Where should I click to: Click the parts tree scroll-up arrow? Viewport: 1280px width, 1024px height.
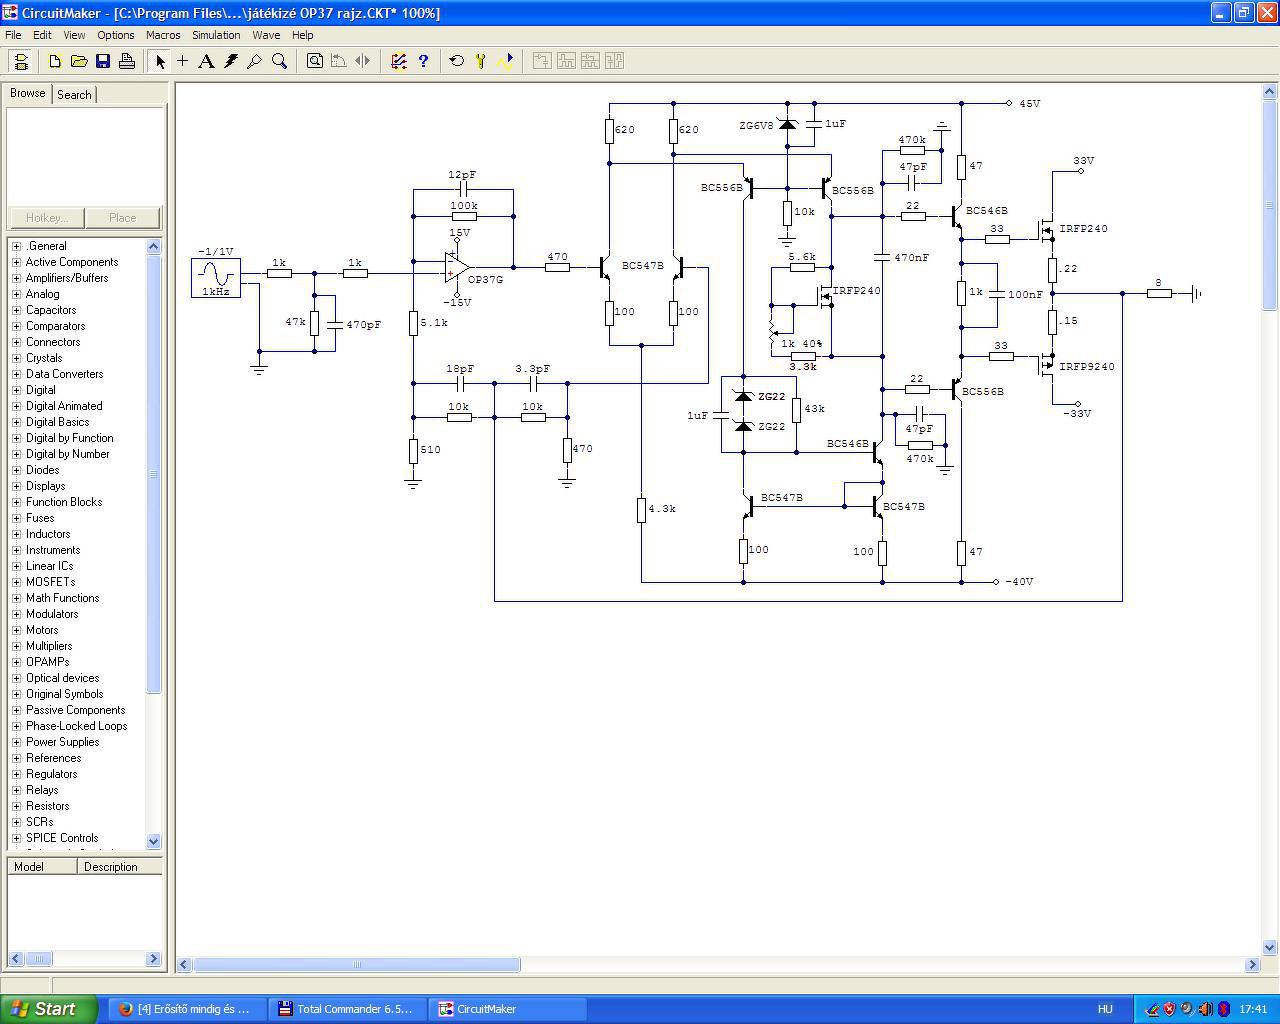(154, 246)
